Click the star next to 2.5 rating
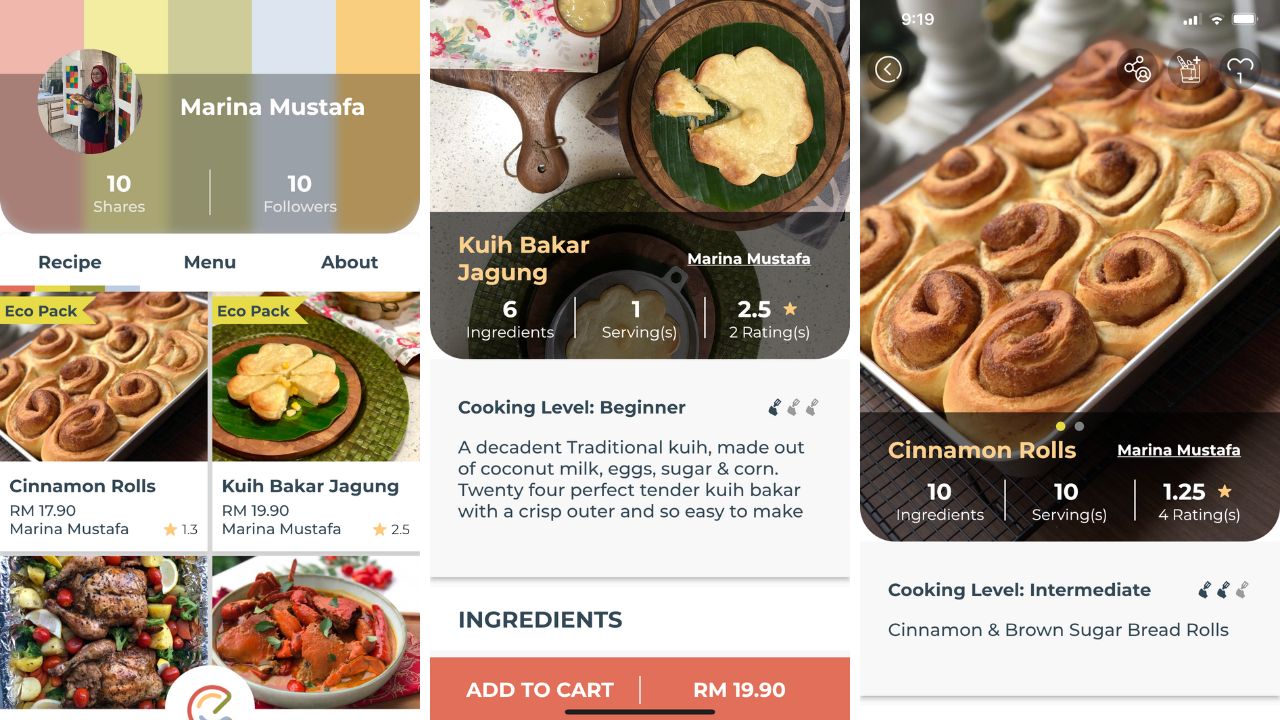 [790, 309]
